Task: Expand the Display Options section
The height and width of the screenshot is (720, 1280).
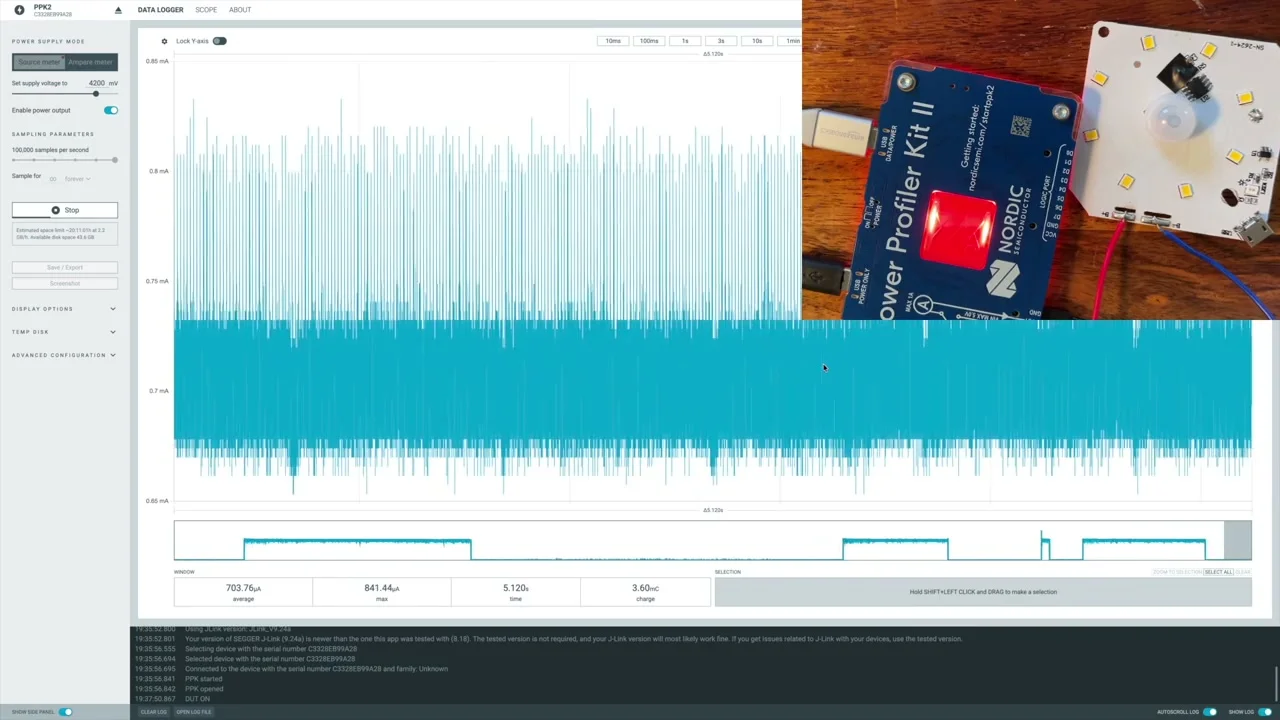Action: coord(64,309)
